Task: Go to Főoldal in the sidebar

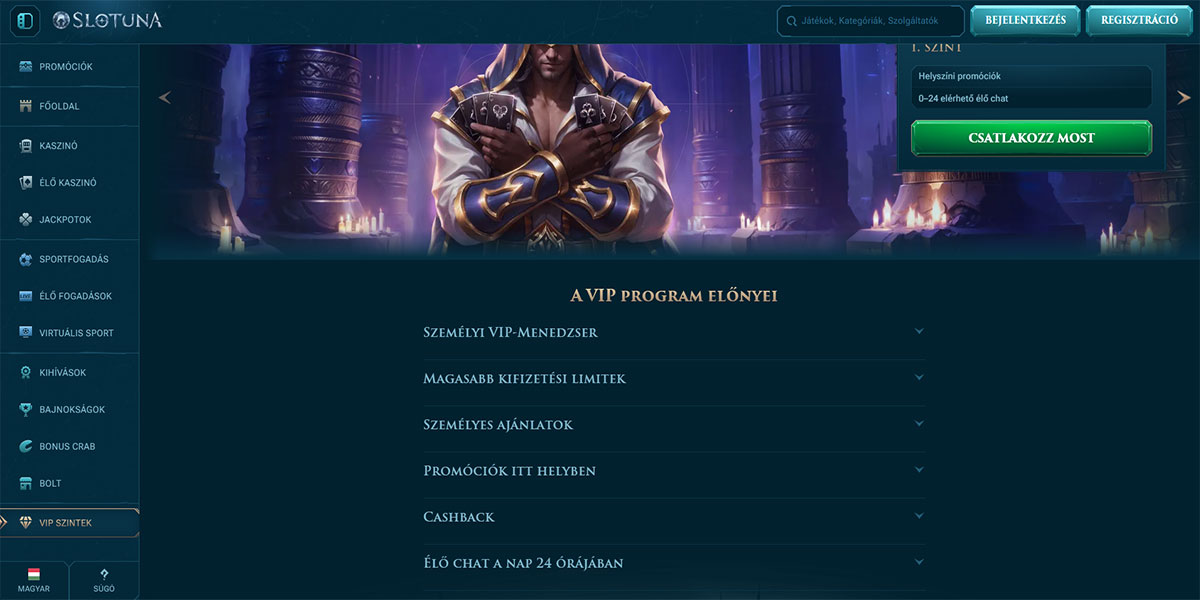Action: pyautogui.click(x=59, y=106)
